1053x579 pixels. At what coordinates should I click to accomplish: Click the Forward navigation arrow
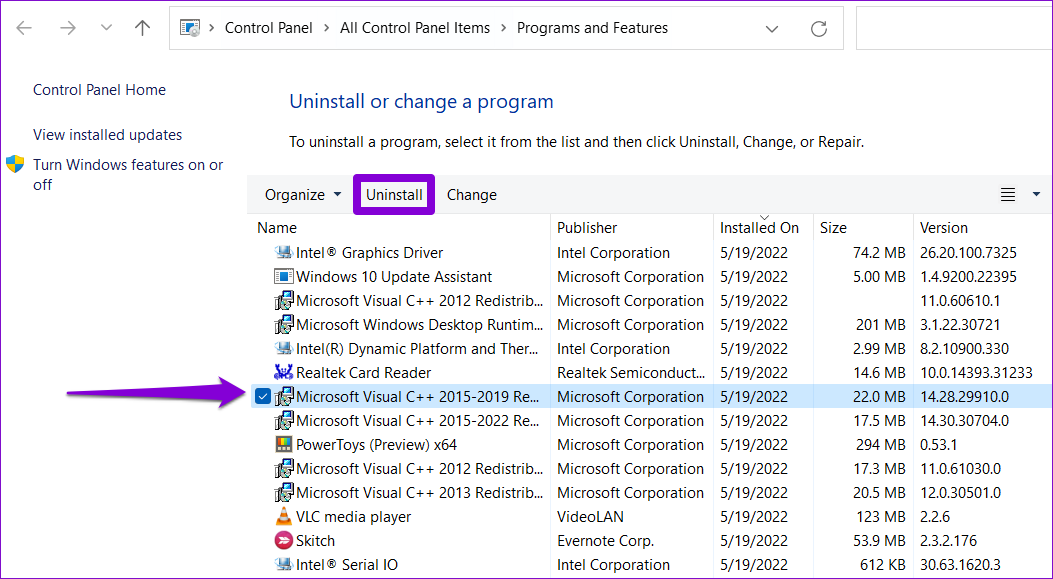(x=67, y=28)
